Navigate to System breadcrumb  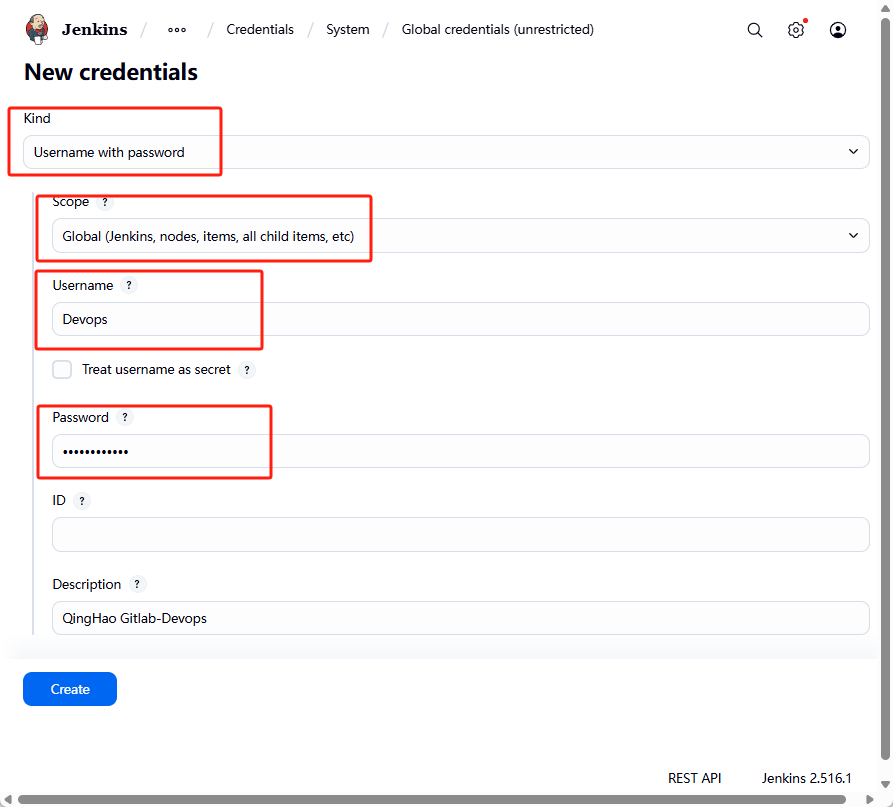pos(347,30)
